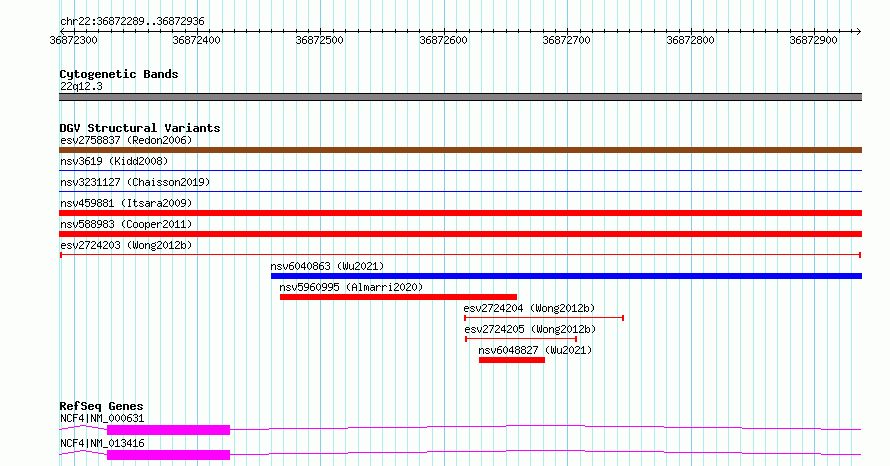
Task: Click ruler position 36872800
Action: tap(690, 40)
